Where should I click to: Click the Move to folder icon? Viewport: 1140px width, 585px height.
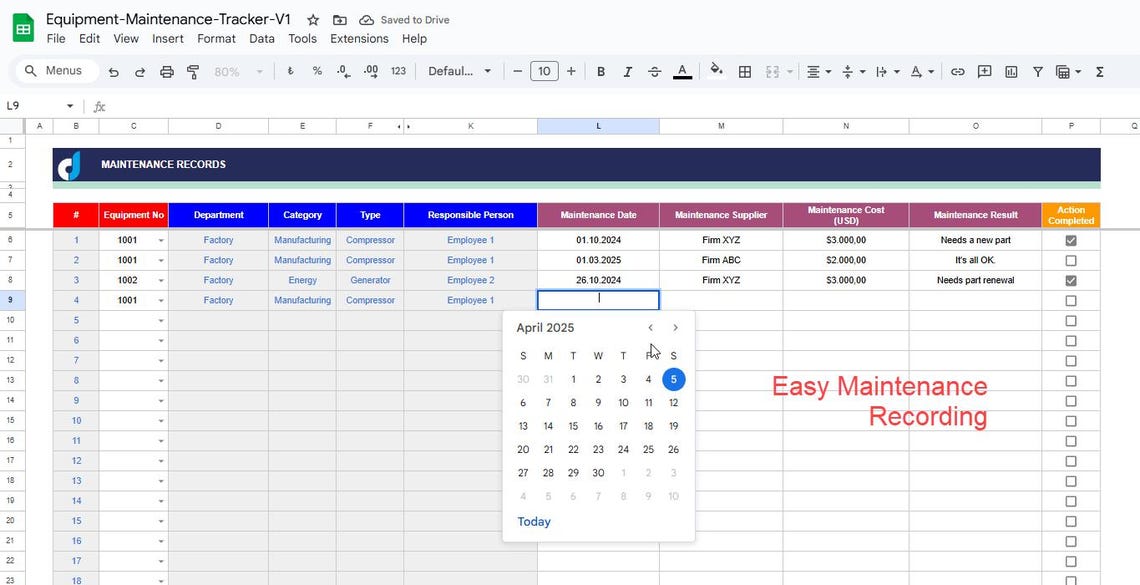(340, 20)
